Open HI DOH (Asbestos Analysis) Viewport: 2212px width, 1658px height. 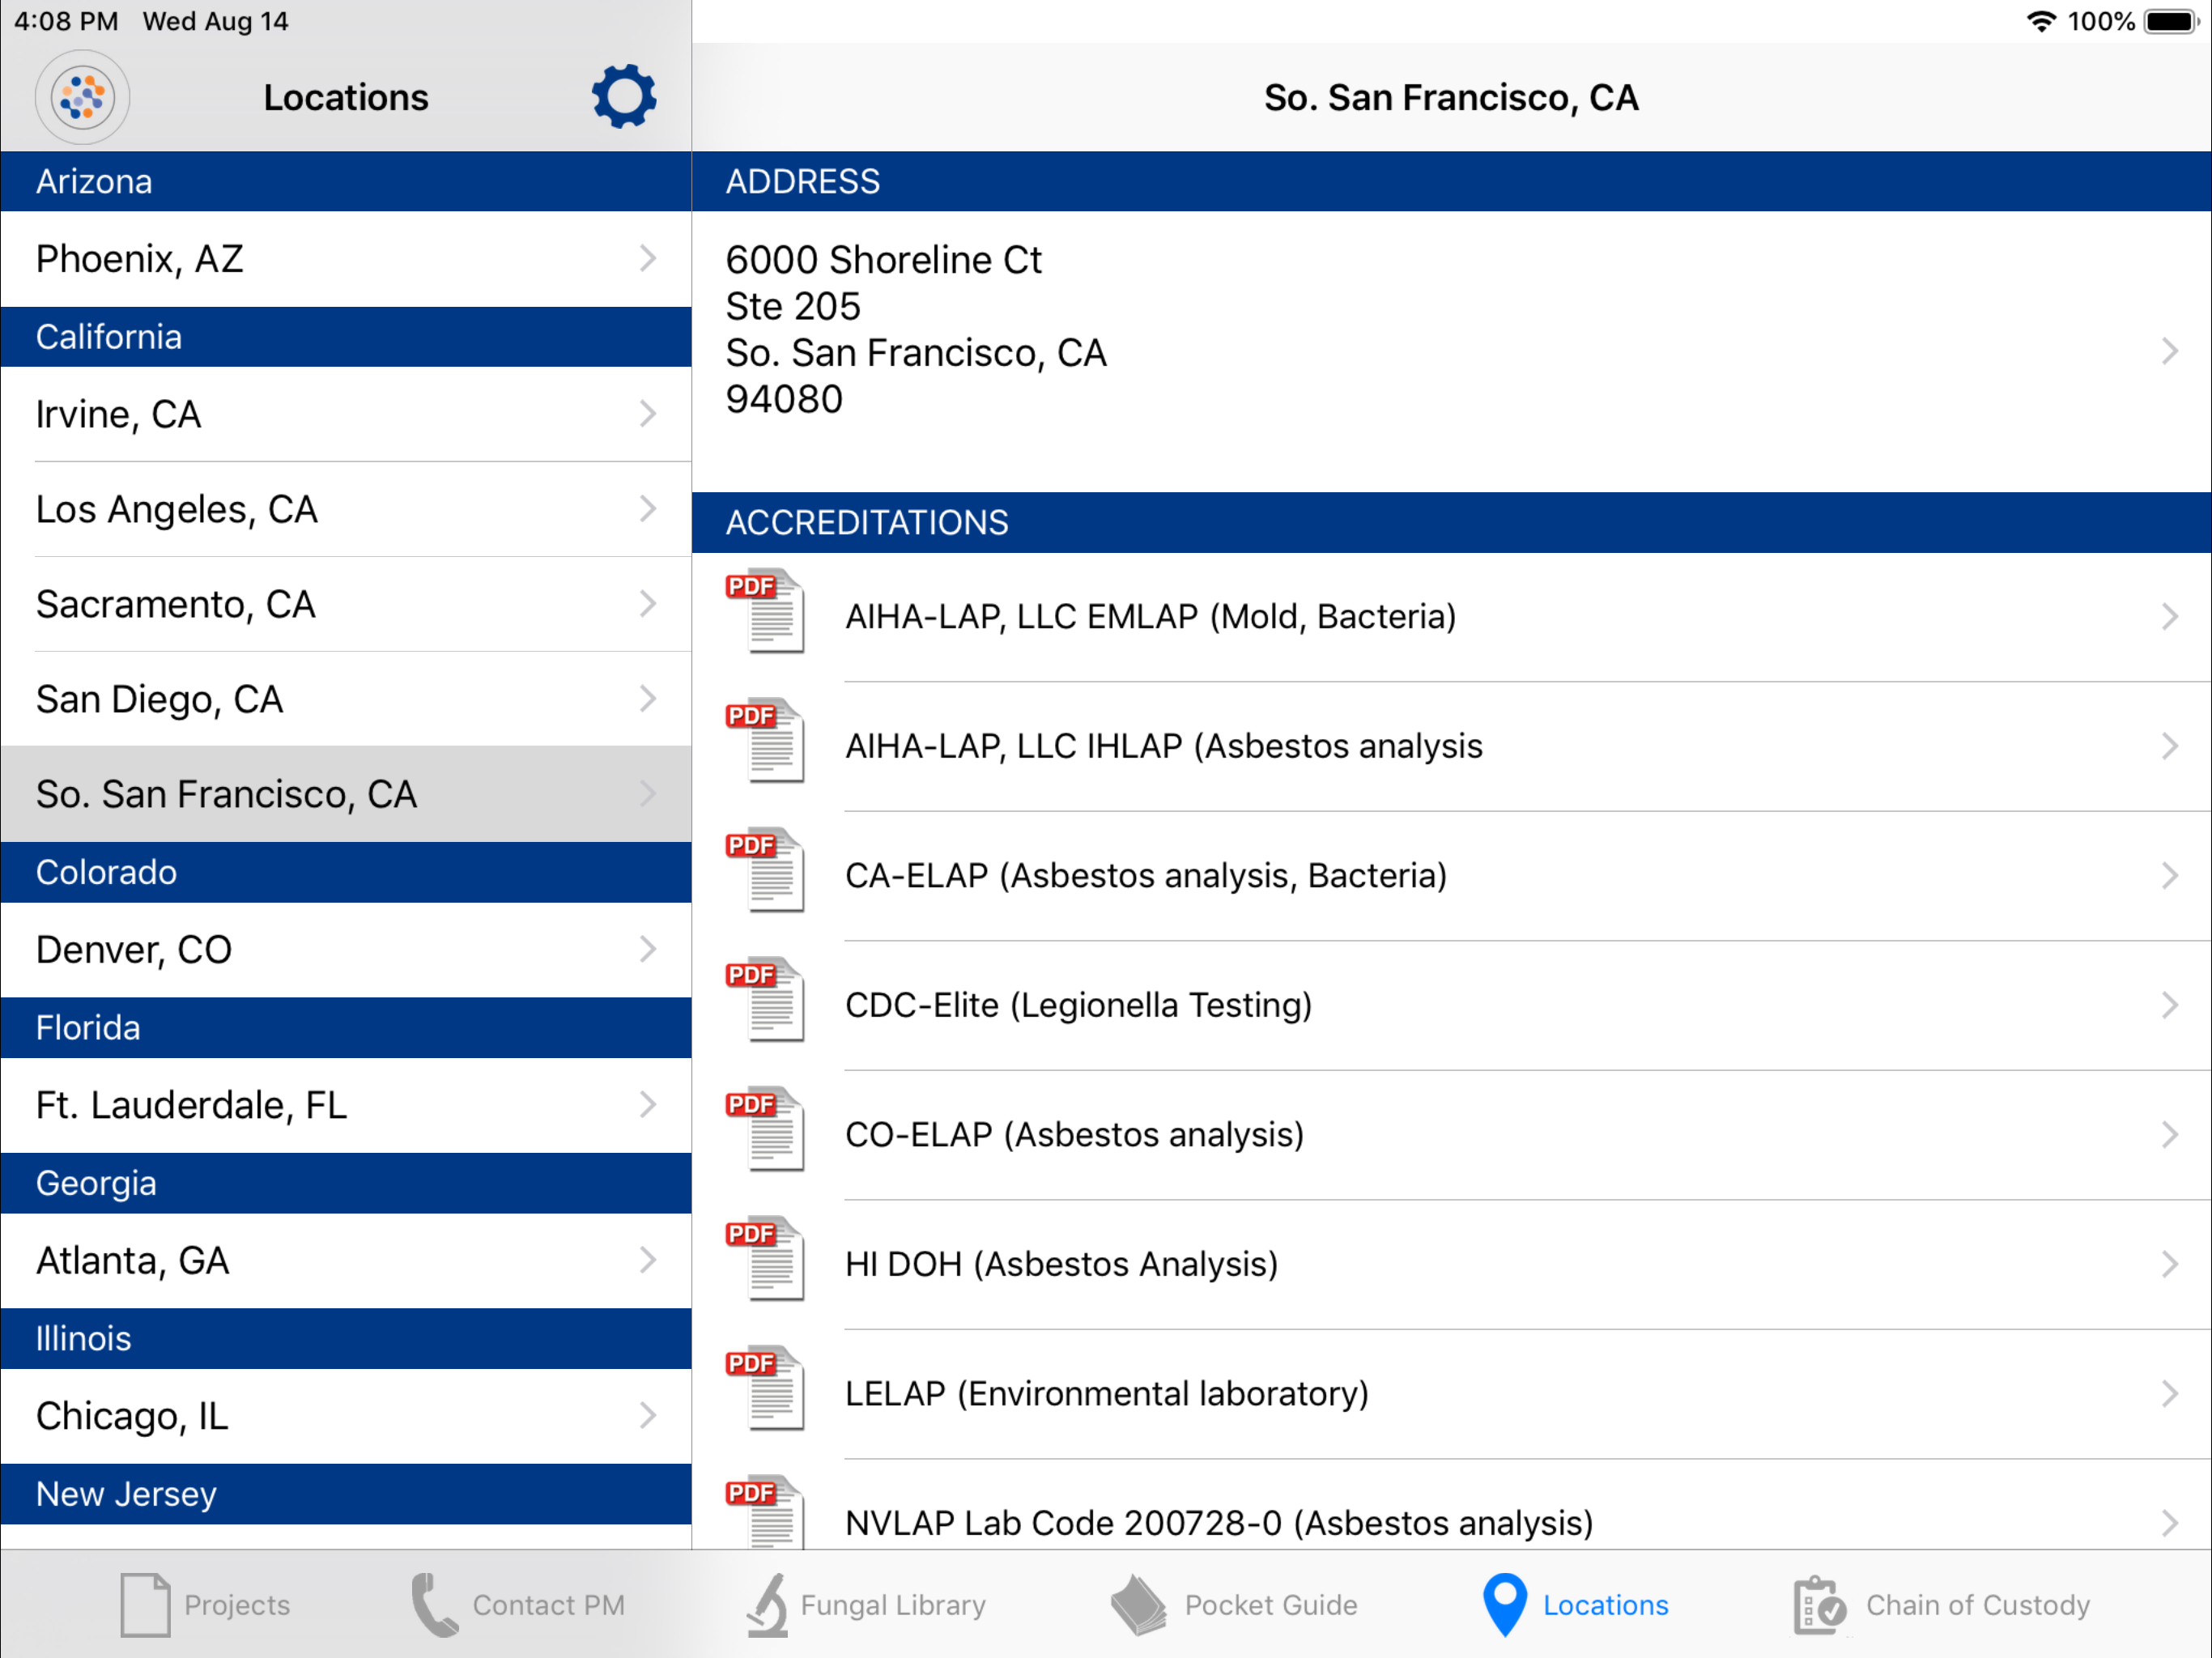(x=1451, y=1264)
